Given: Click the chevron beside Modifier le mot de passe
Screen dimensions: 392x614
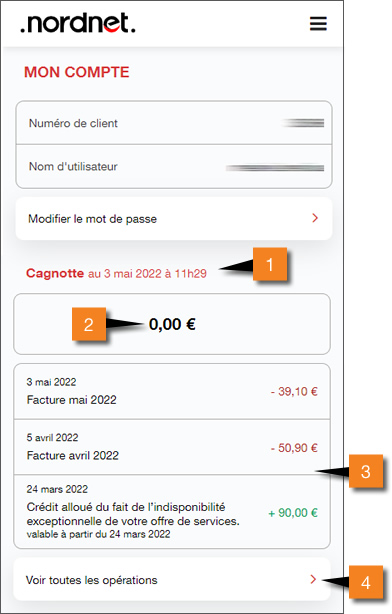Looking at the screenshot, I should click(315, 218).
